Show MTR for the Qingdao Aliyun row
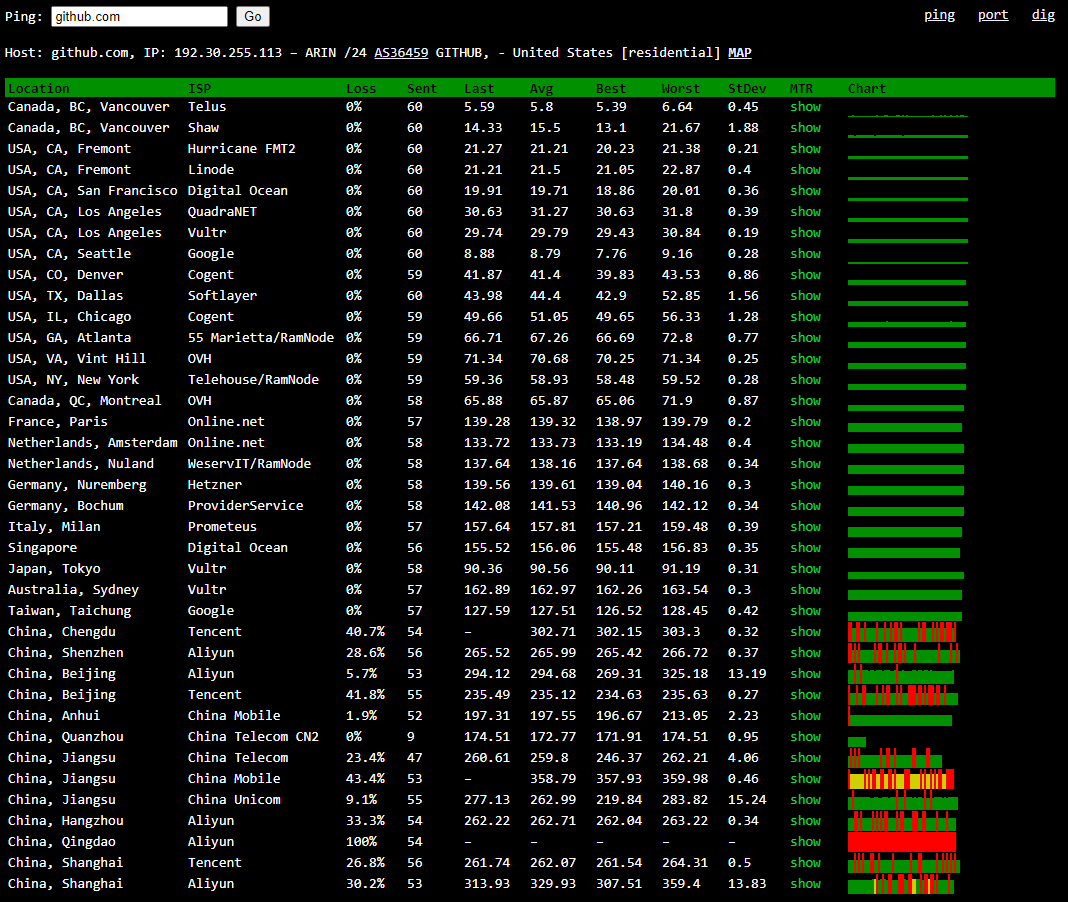1068x902 pixels. coord(805,841)
